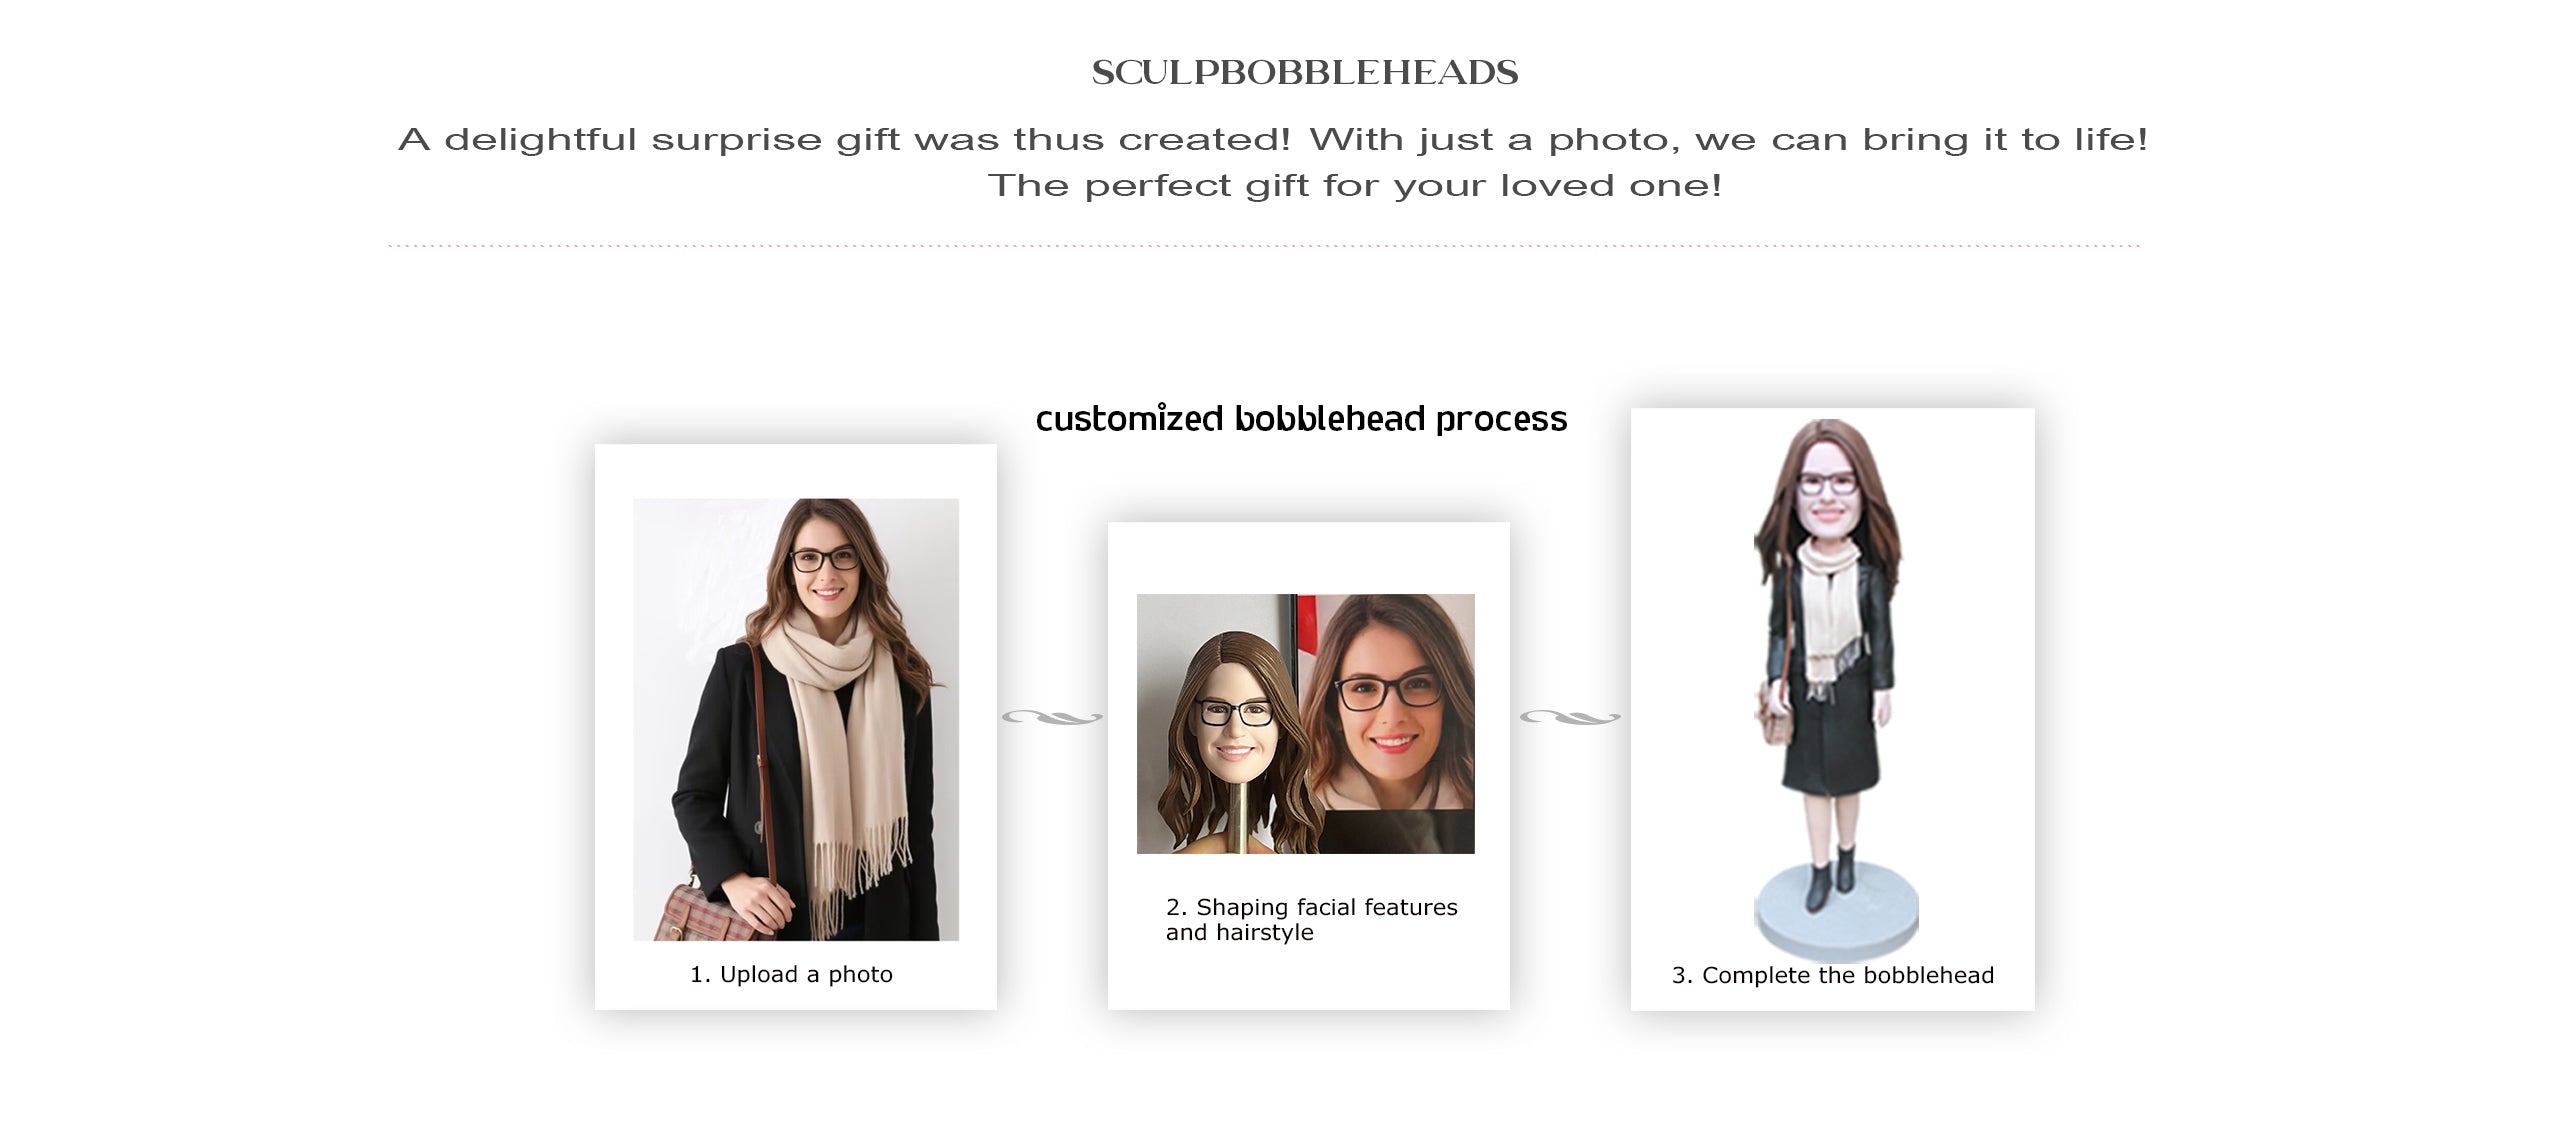Click the finished bobblehead's face with glasses
Viewport: 2561px width, 1134px height.
(x=1826, y=496)
